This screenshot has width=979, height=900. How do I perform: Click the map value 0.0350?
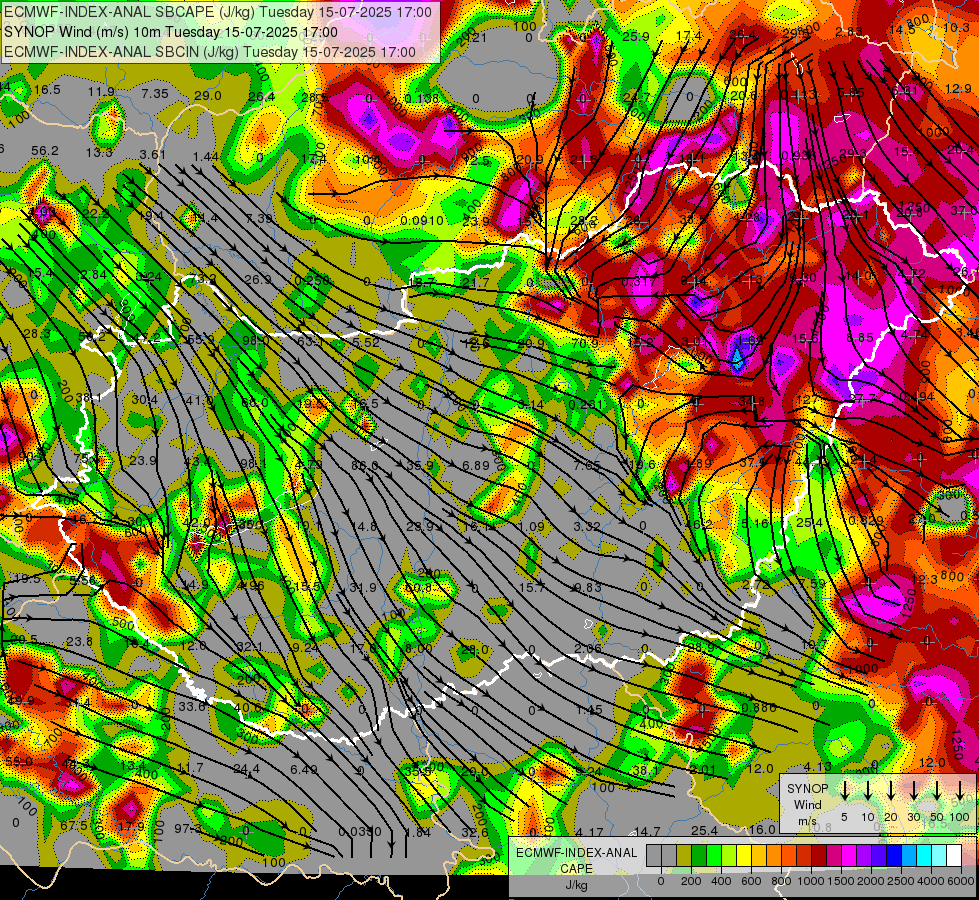tap(360, 832)
